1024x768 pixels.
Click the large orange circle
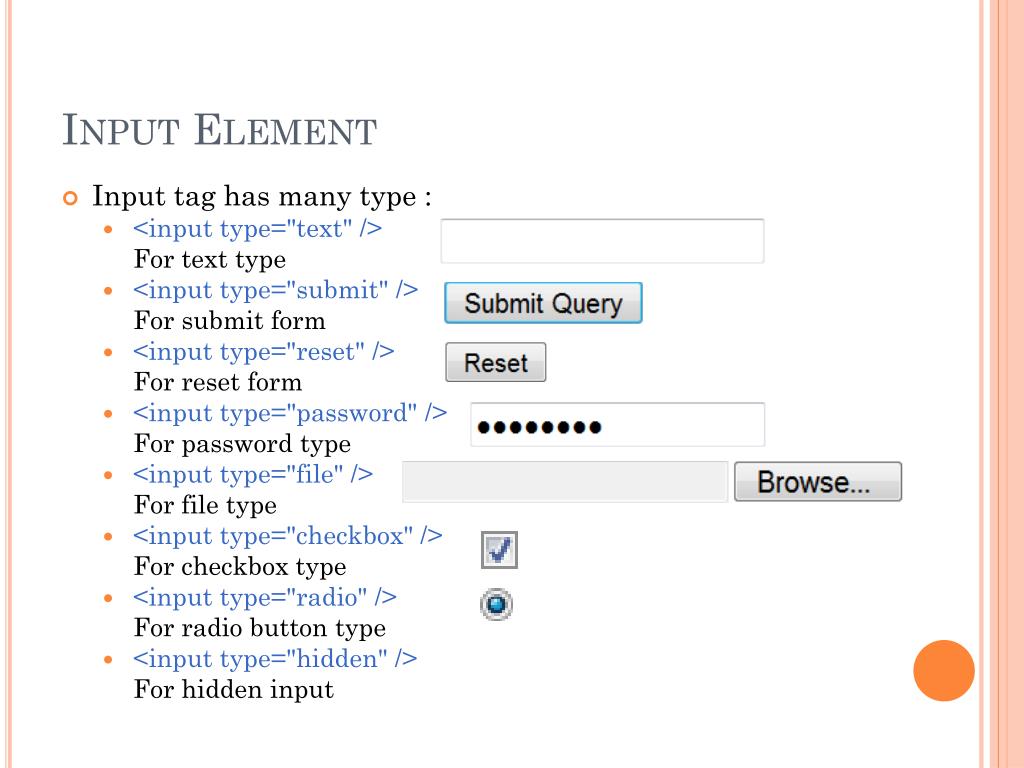[944, 671]
